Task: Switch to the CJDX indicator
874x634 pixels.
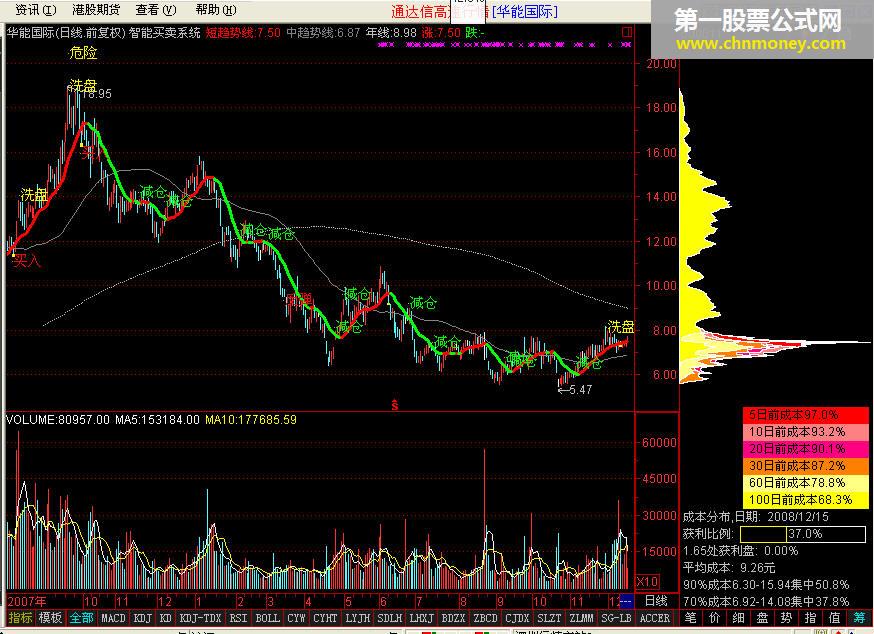Action: [517, 618]
